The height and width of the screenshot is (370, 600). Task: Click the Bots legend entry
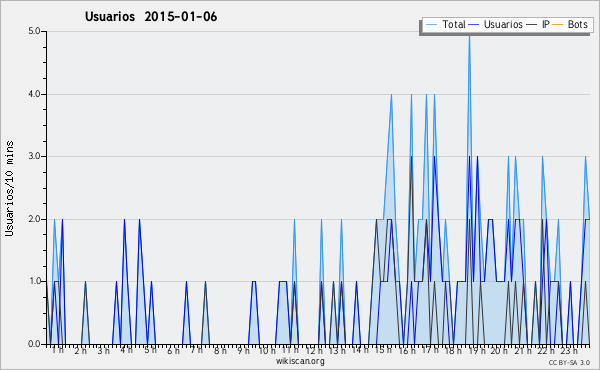(x=570, y=24)
